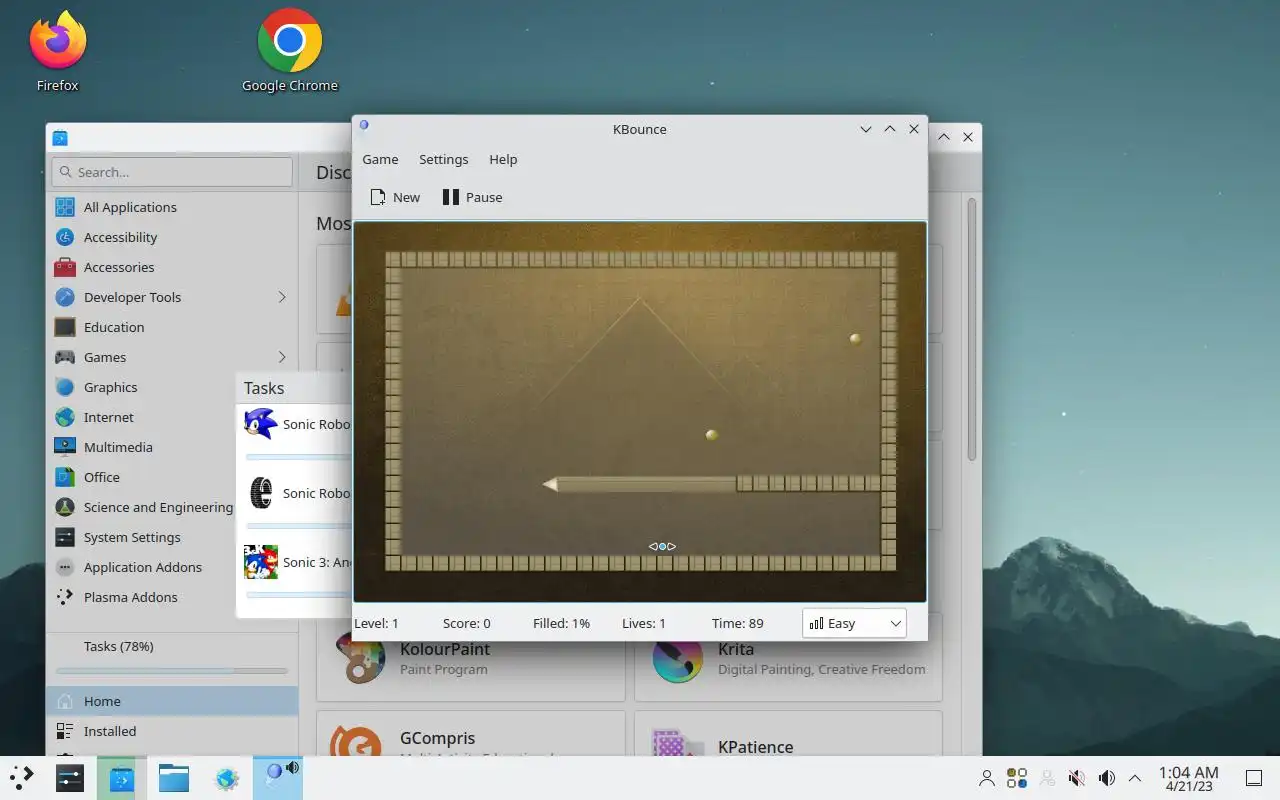This screenshot has height=800, width=1280.
Task: Click the Level: 1 status text
Action: pos(376,623)
